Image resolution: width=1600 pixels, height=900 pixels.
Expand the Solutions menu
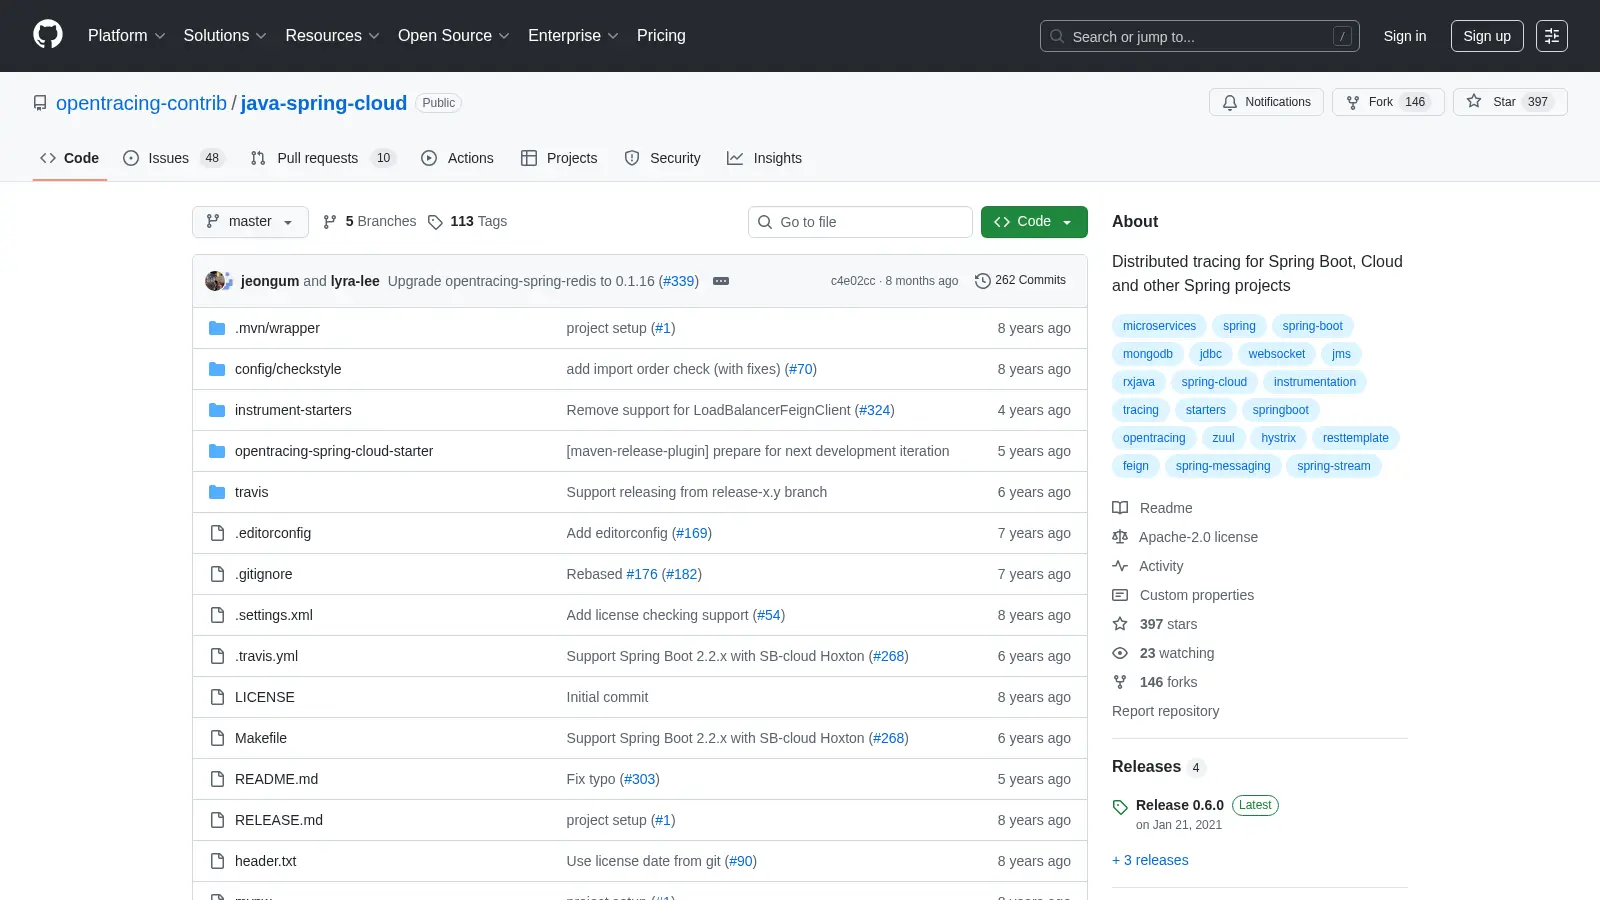(x=225, y=36)
